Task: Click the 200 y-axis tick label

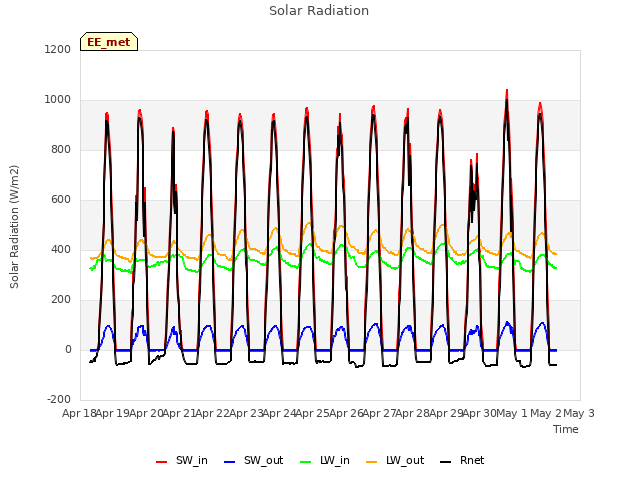Action: point(61,300)
